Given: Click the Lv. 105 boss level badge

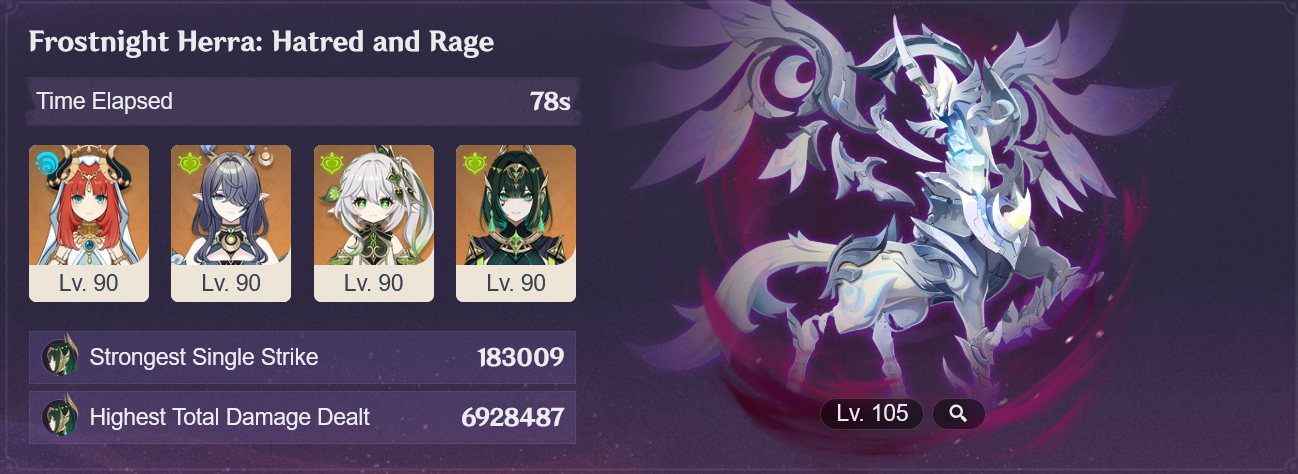Looking at the screenshot, I should pos(873,414).
